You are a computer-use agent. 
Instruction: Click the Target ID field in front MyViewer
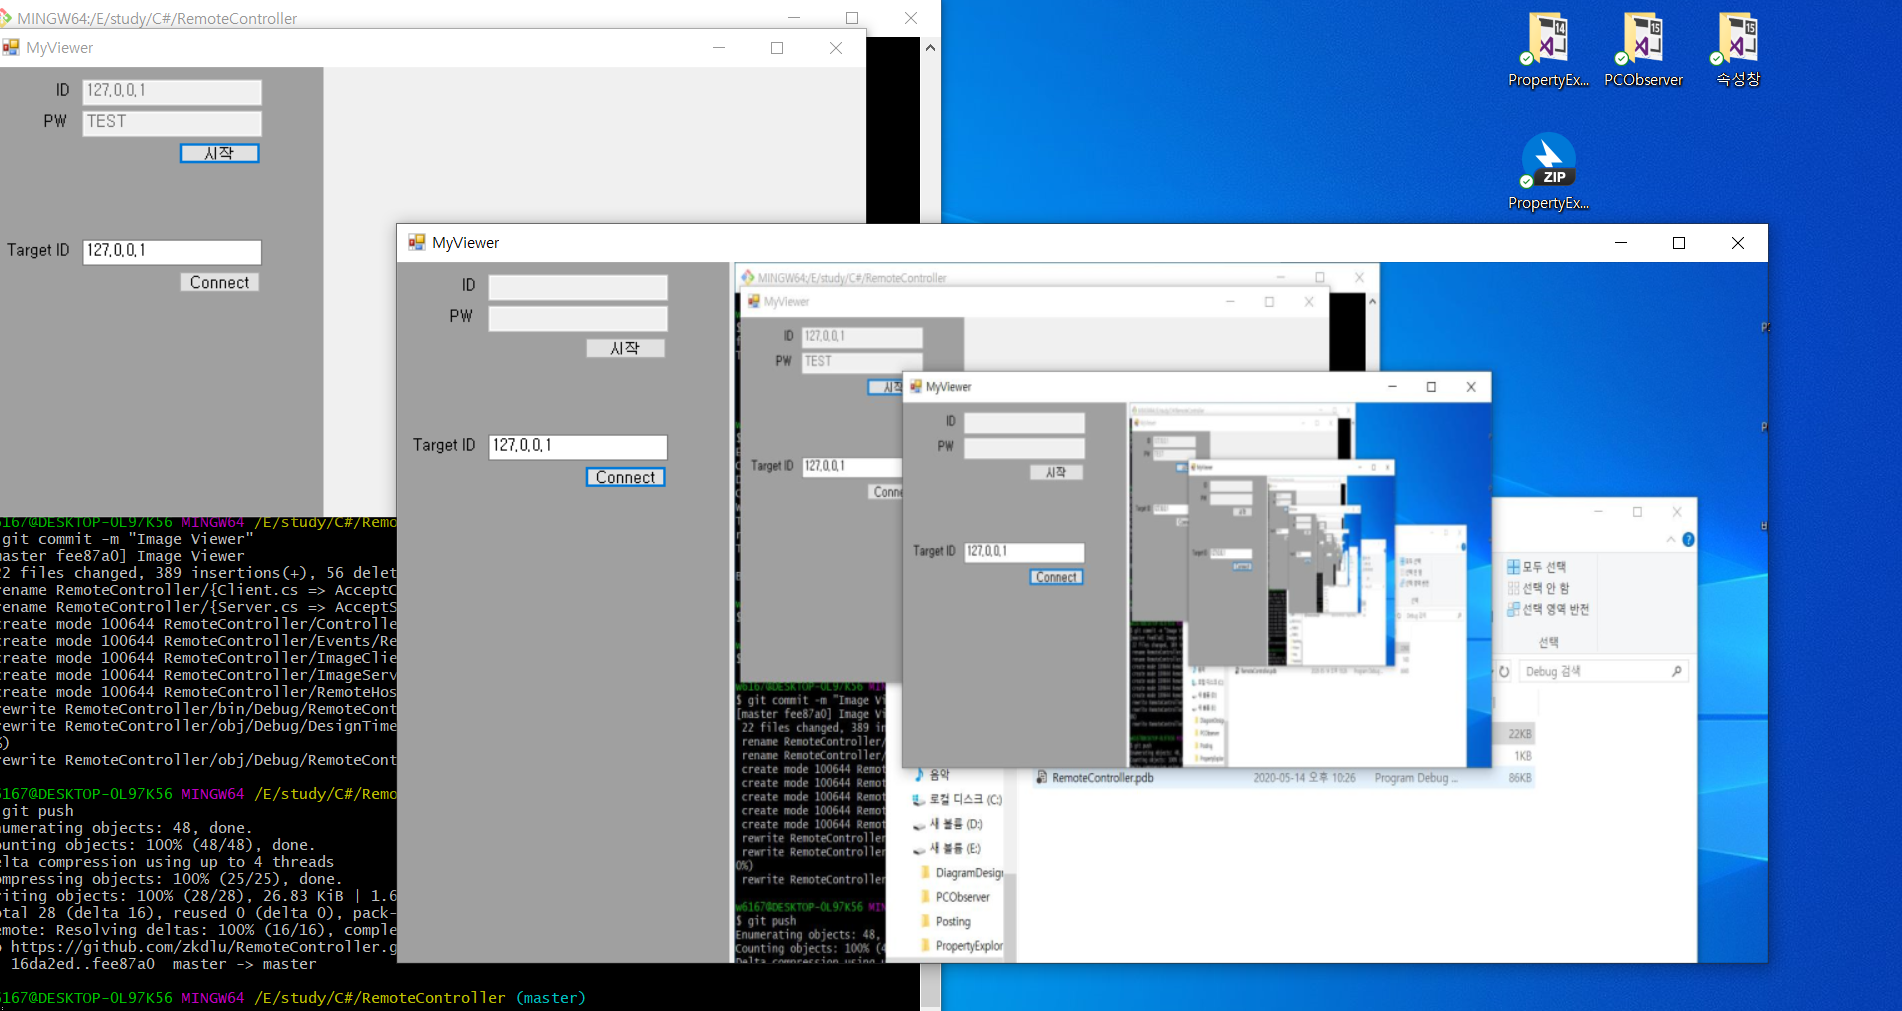(577, 446)
